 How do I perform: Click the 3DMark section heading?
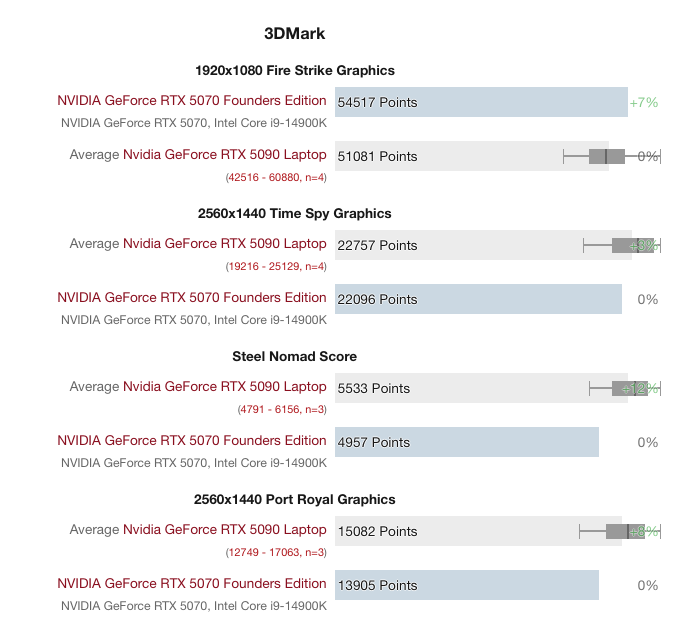point(294,33)
